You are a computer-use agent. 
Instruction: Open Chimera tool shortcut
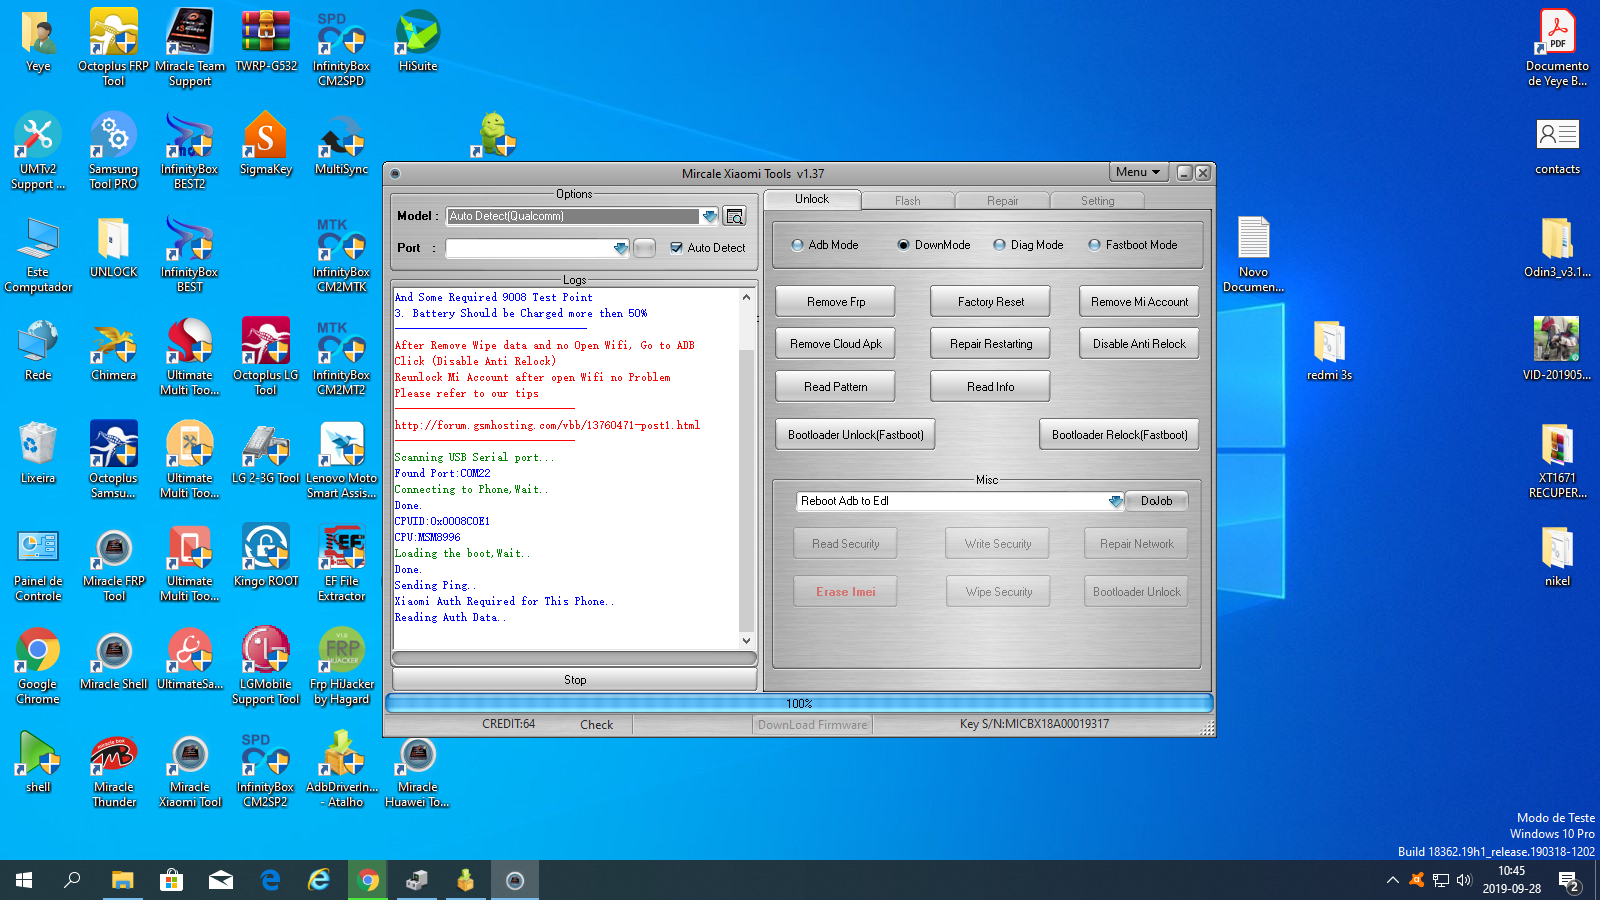113,349
